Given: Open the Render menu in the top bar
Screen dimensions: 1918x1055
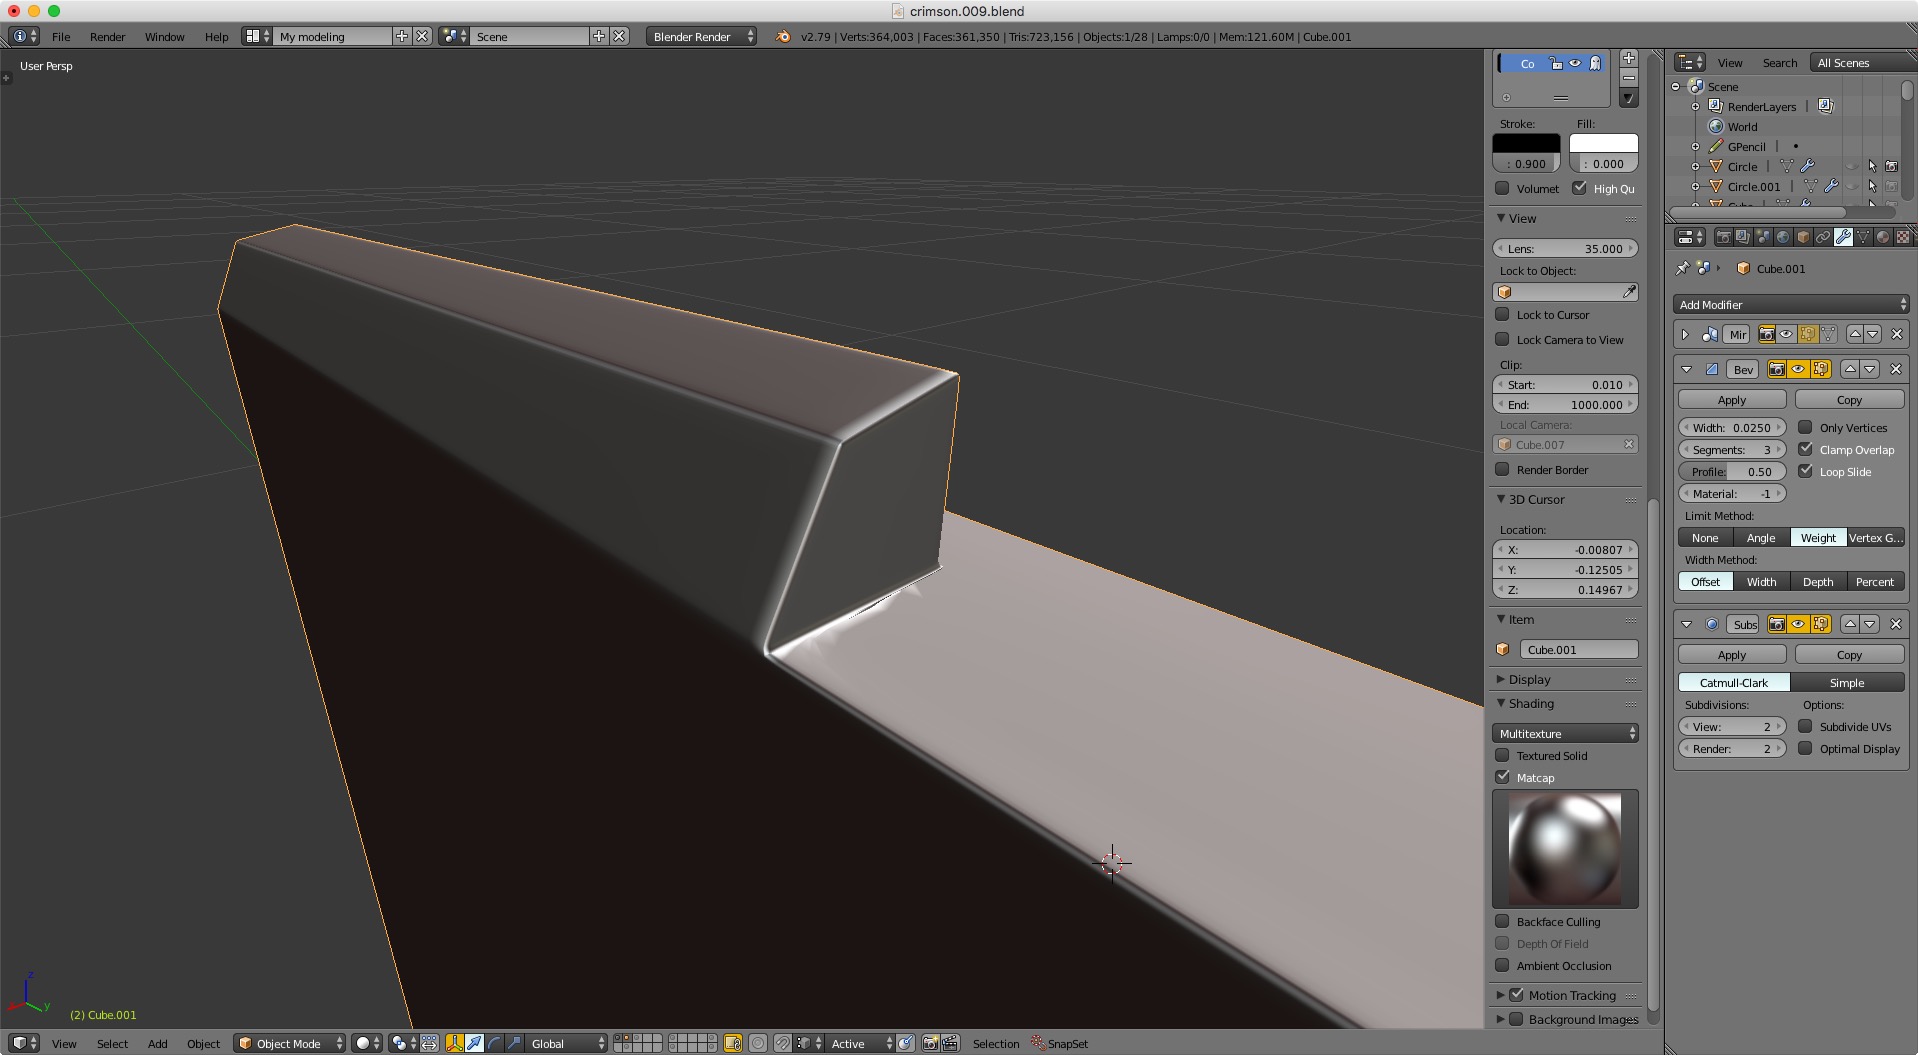Looking at the screenshot, I should tap(107, 37).
